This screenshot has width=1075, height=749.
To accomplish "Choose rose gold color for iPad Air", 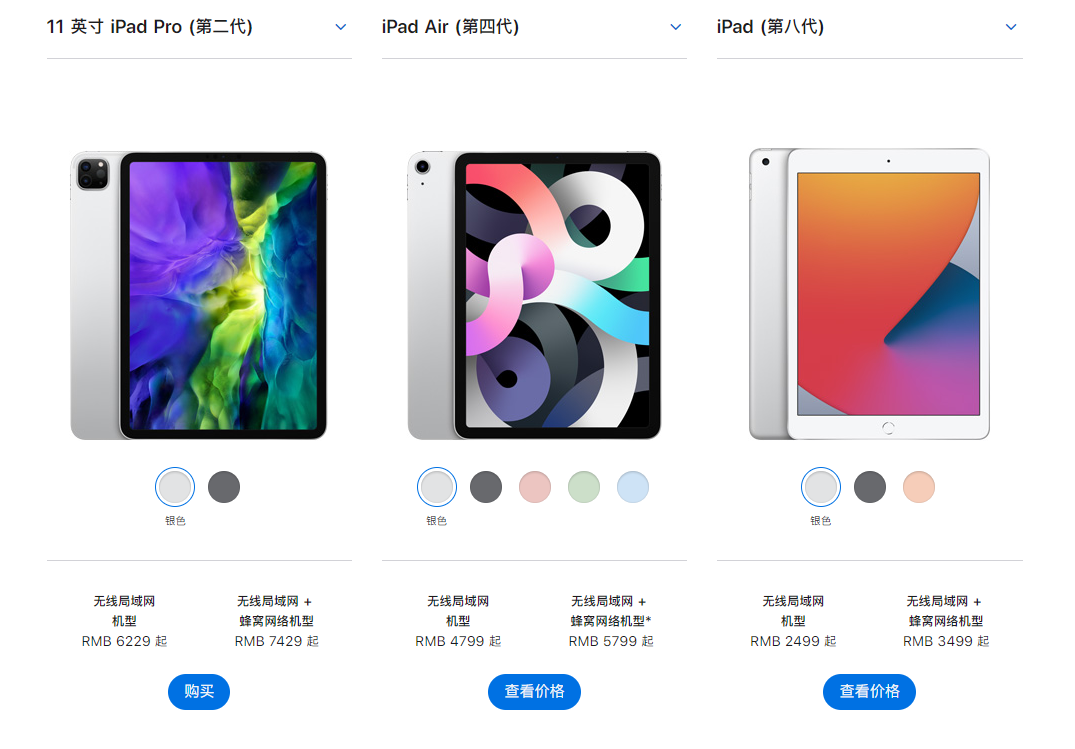I will click(535, 487).
